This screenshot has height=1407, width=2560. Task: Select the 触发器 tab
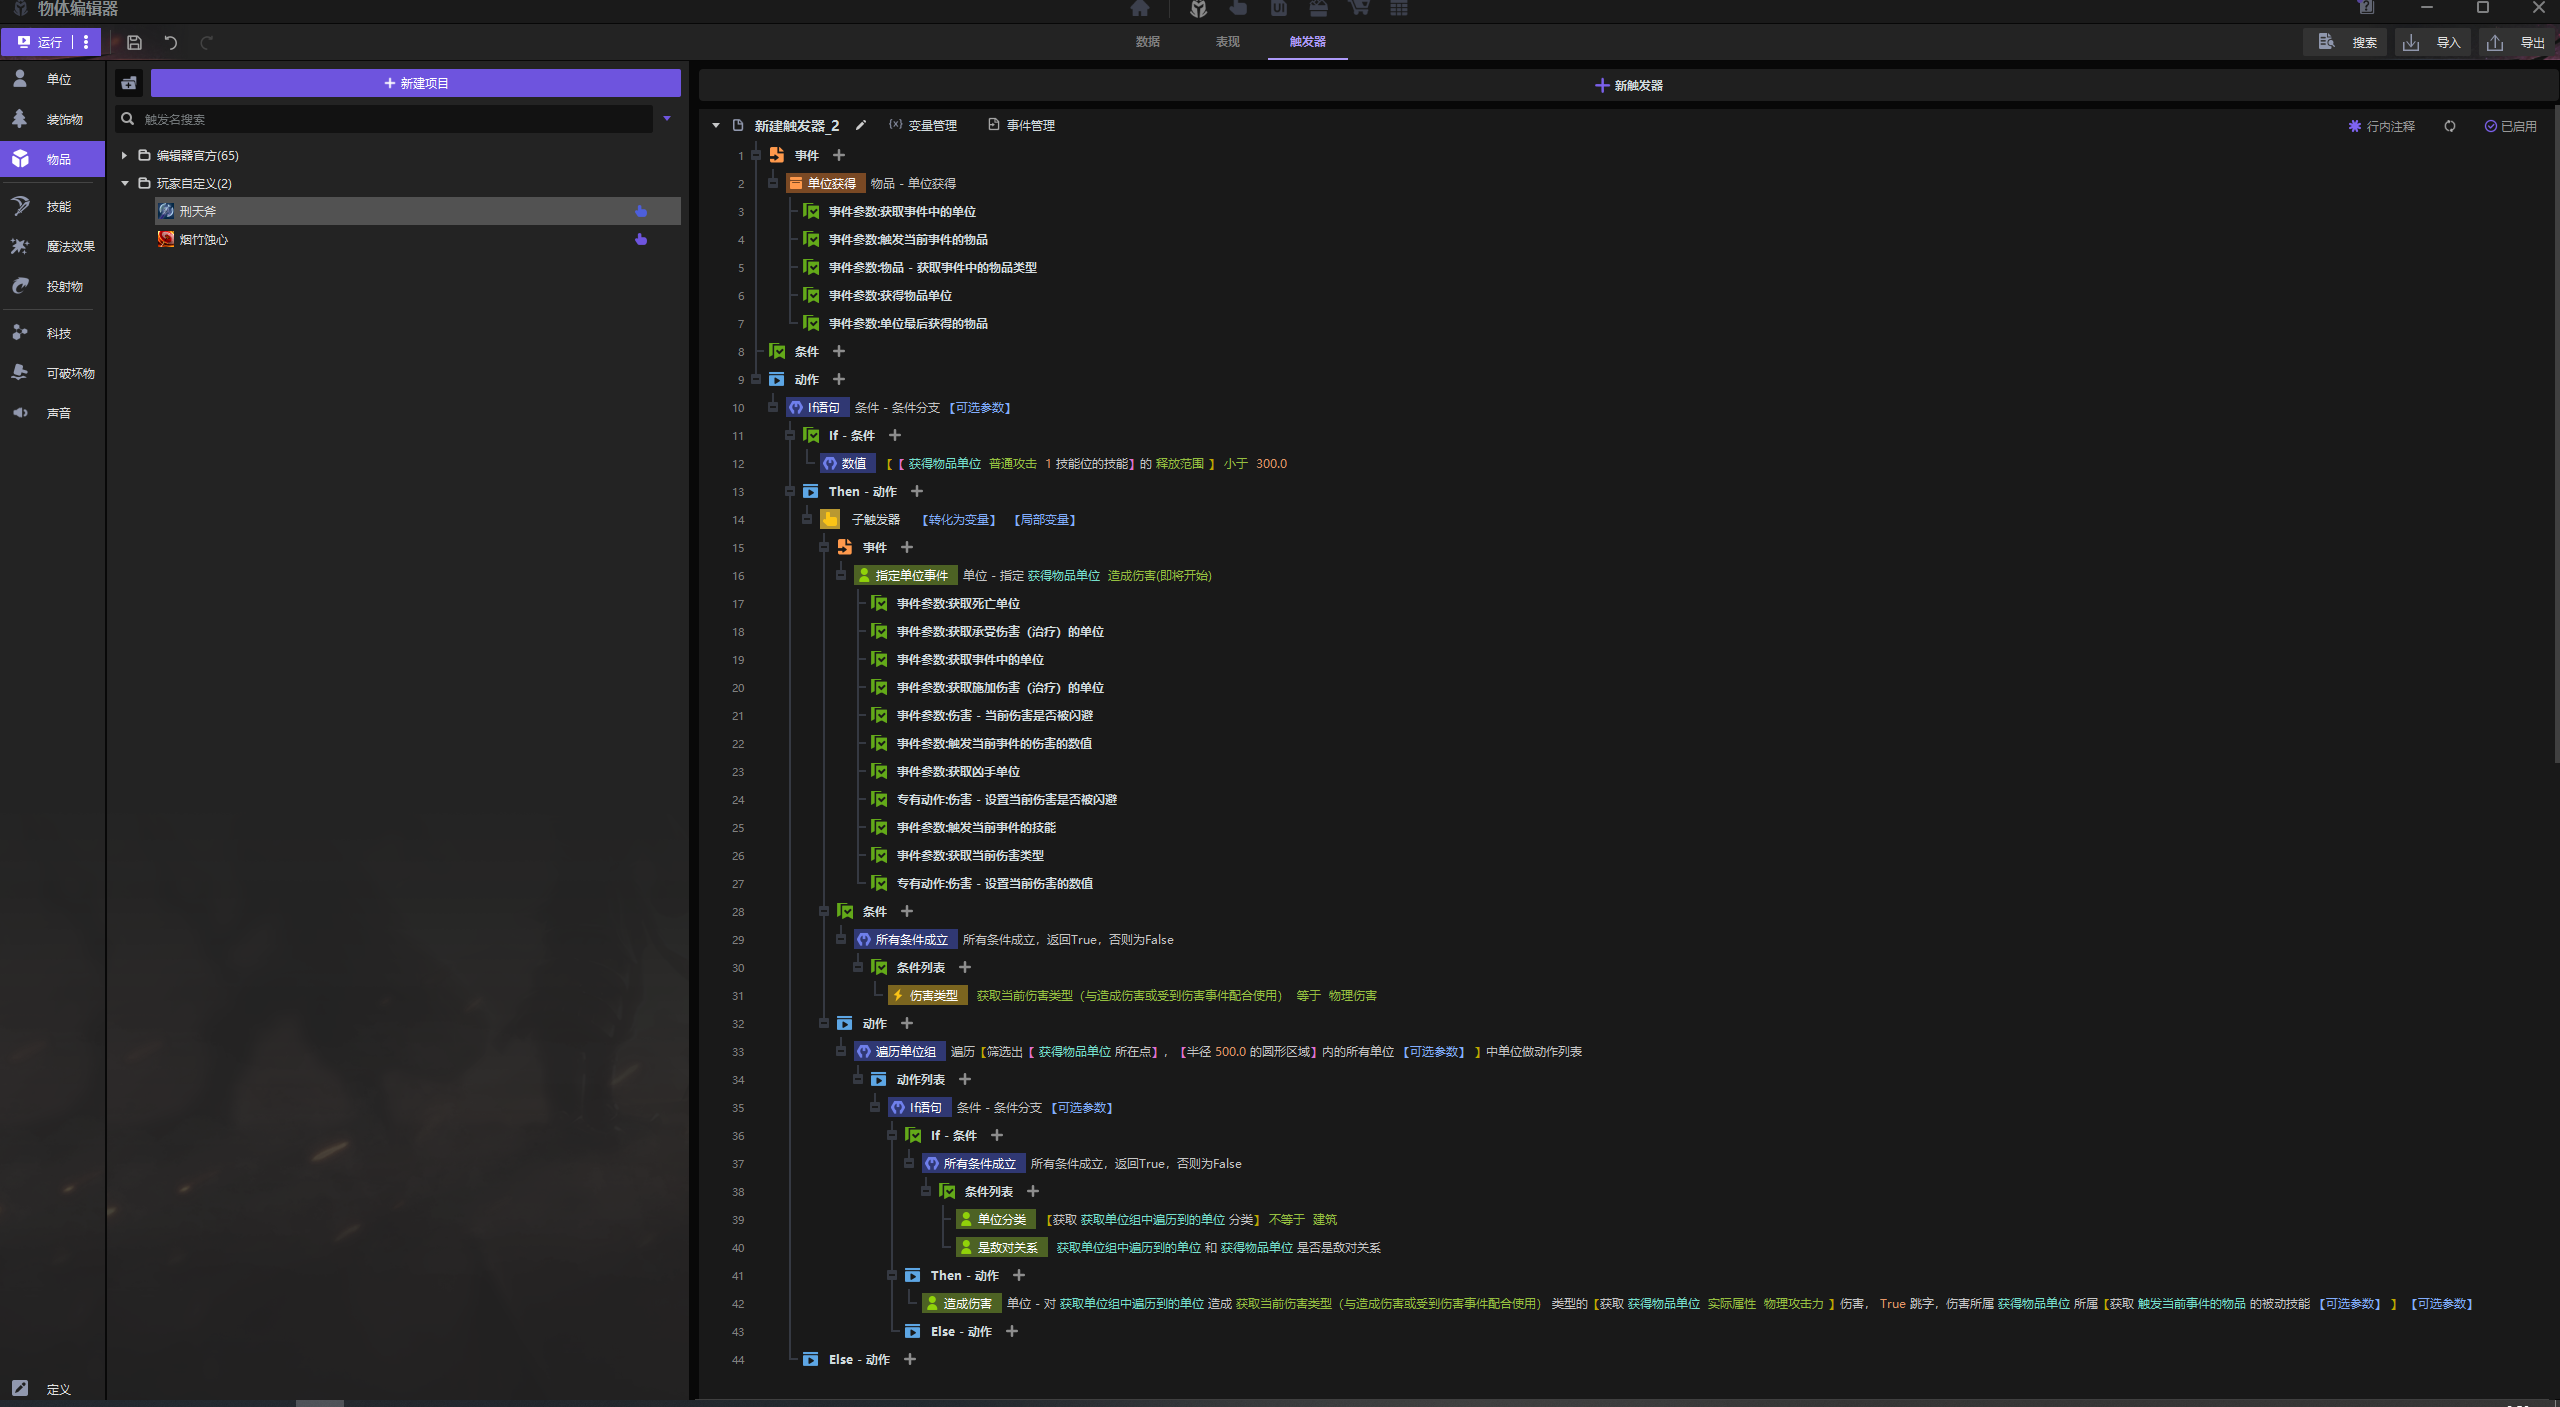(1308, 42)
